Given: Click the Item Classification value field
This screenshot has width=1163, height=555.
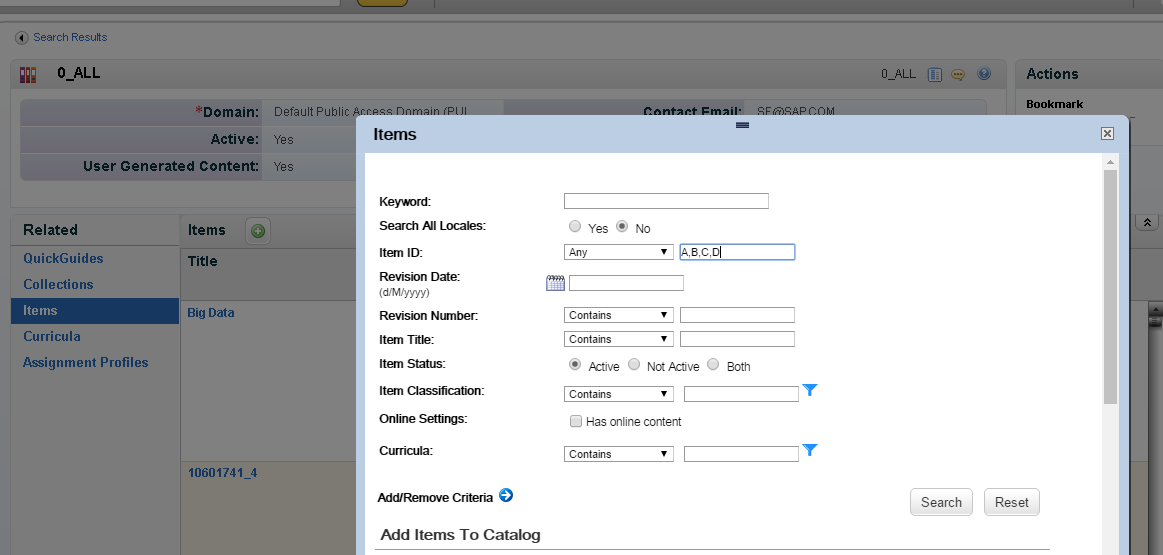Looking at the screenshot, I should [x=741, y=394].
